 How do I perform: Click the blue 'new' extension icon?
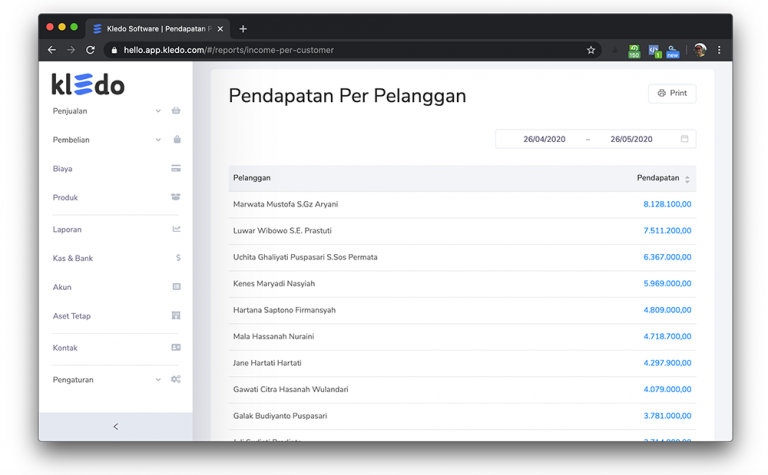(673, 51)
